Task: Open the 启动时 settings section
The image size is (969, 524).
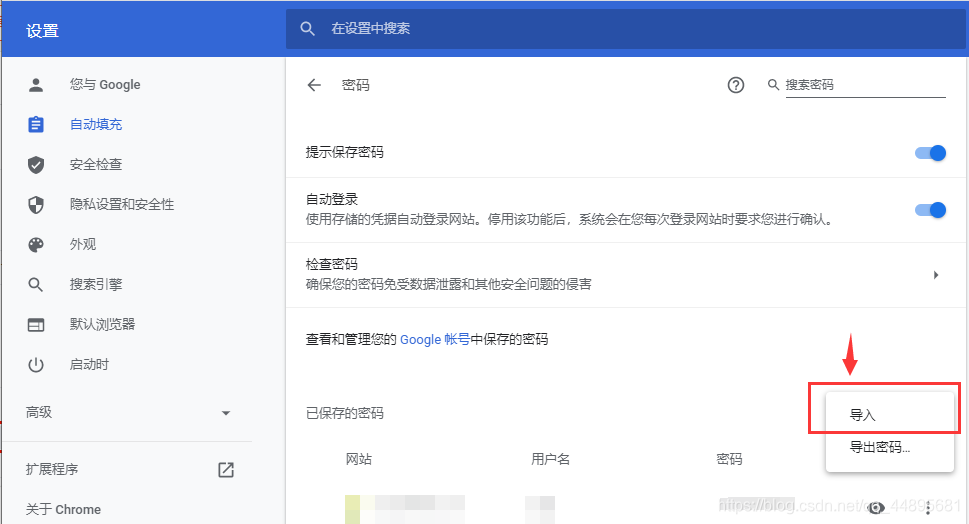Action: tap(89, 365)
